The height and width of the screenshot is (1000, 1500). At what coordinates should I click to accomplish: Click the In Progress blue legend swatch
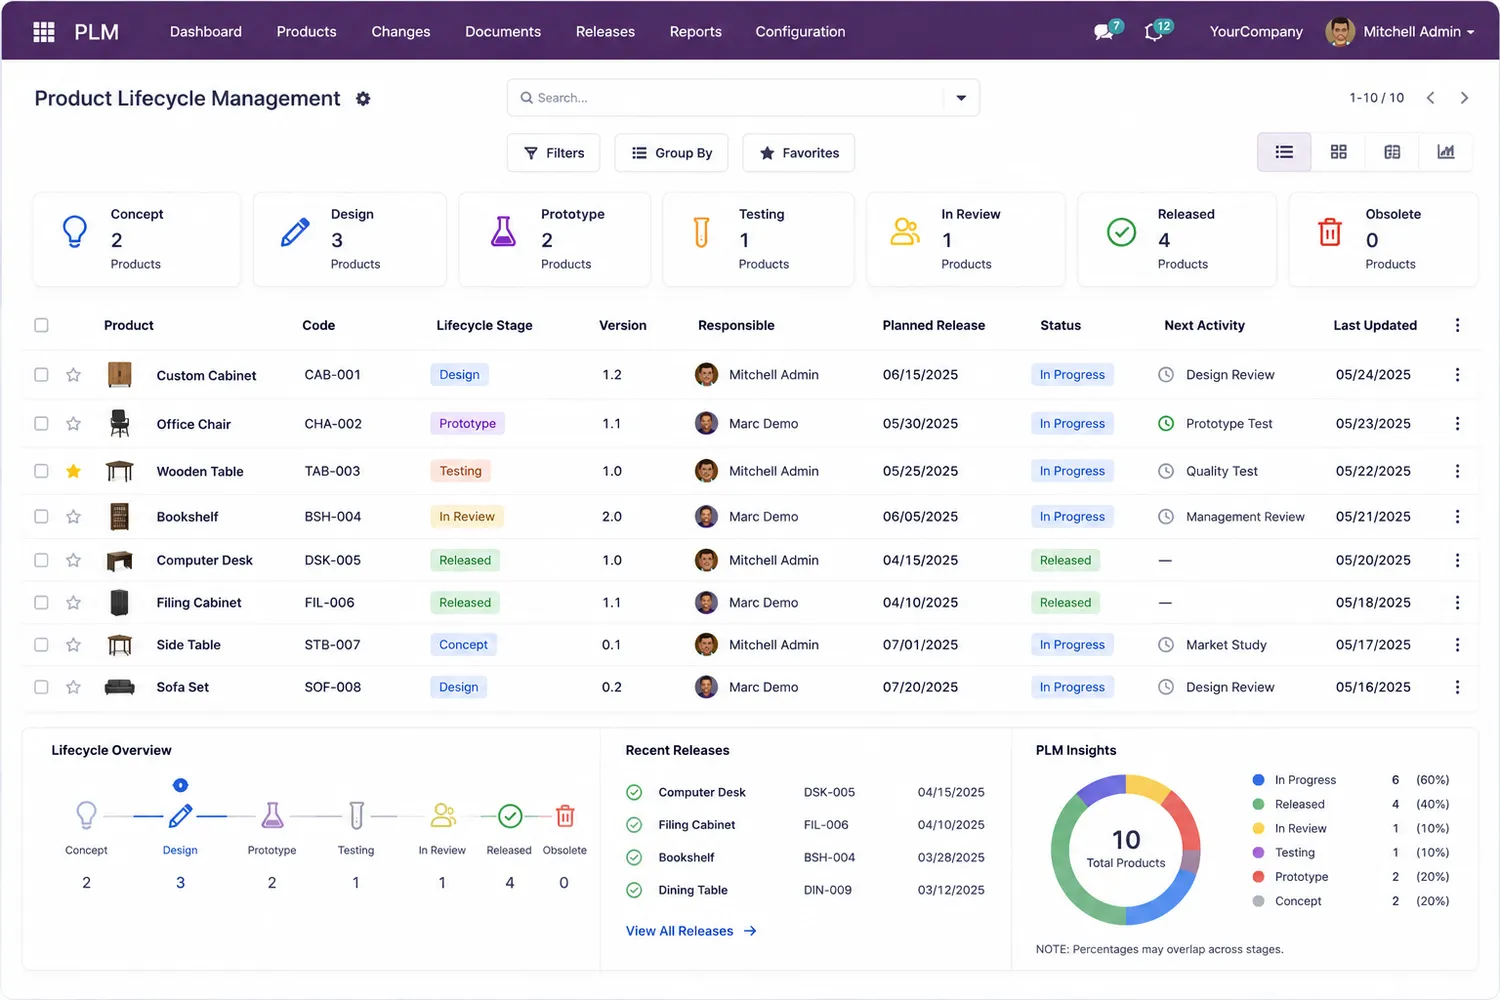pos(1258,780)
